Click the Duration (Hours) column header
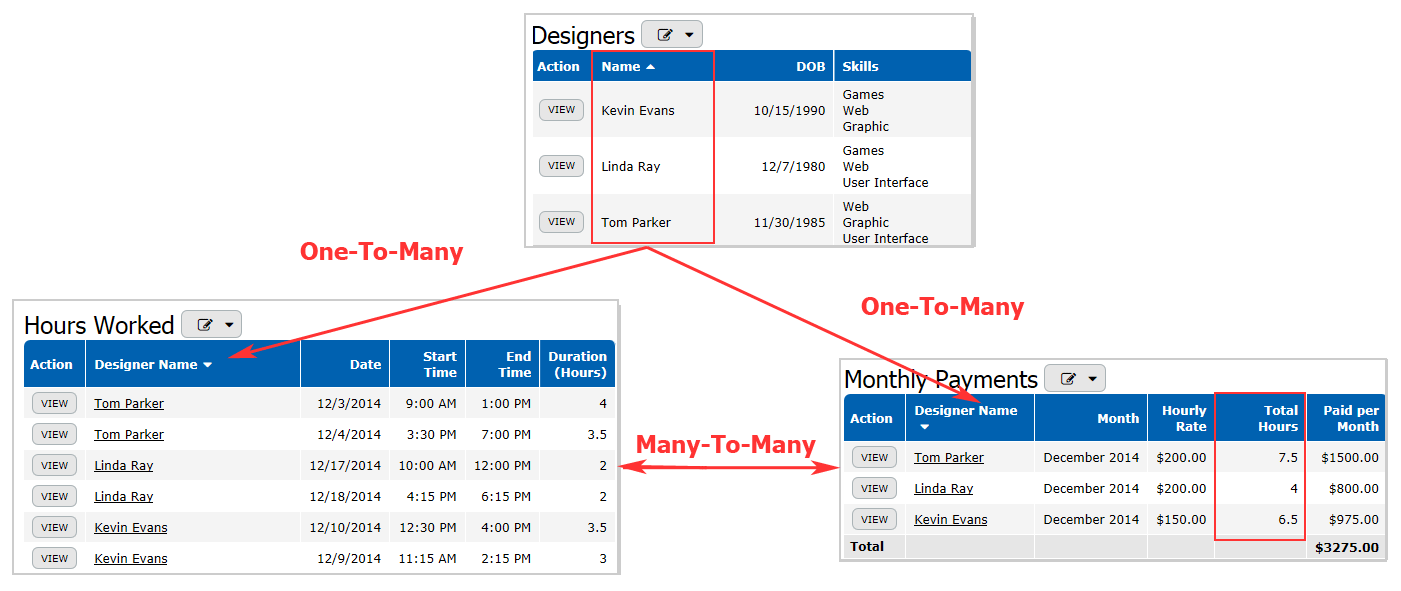The height and width of the screenshot is (591, 1401). (577, 364)
